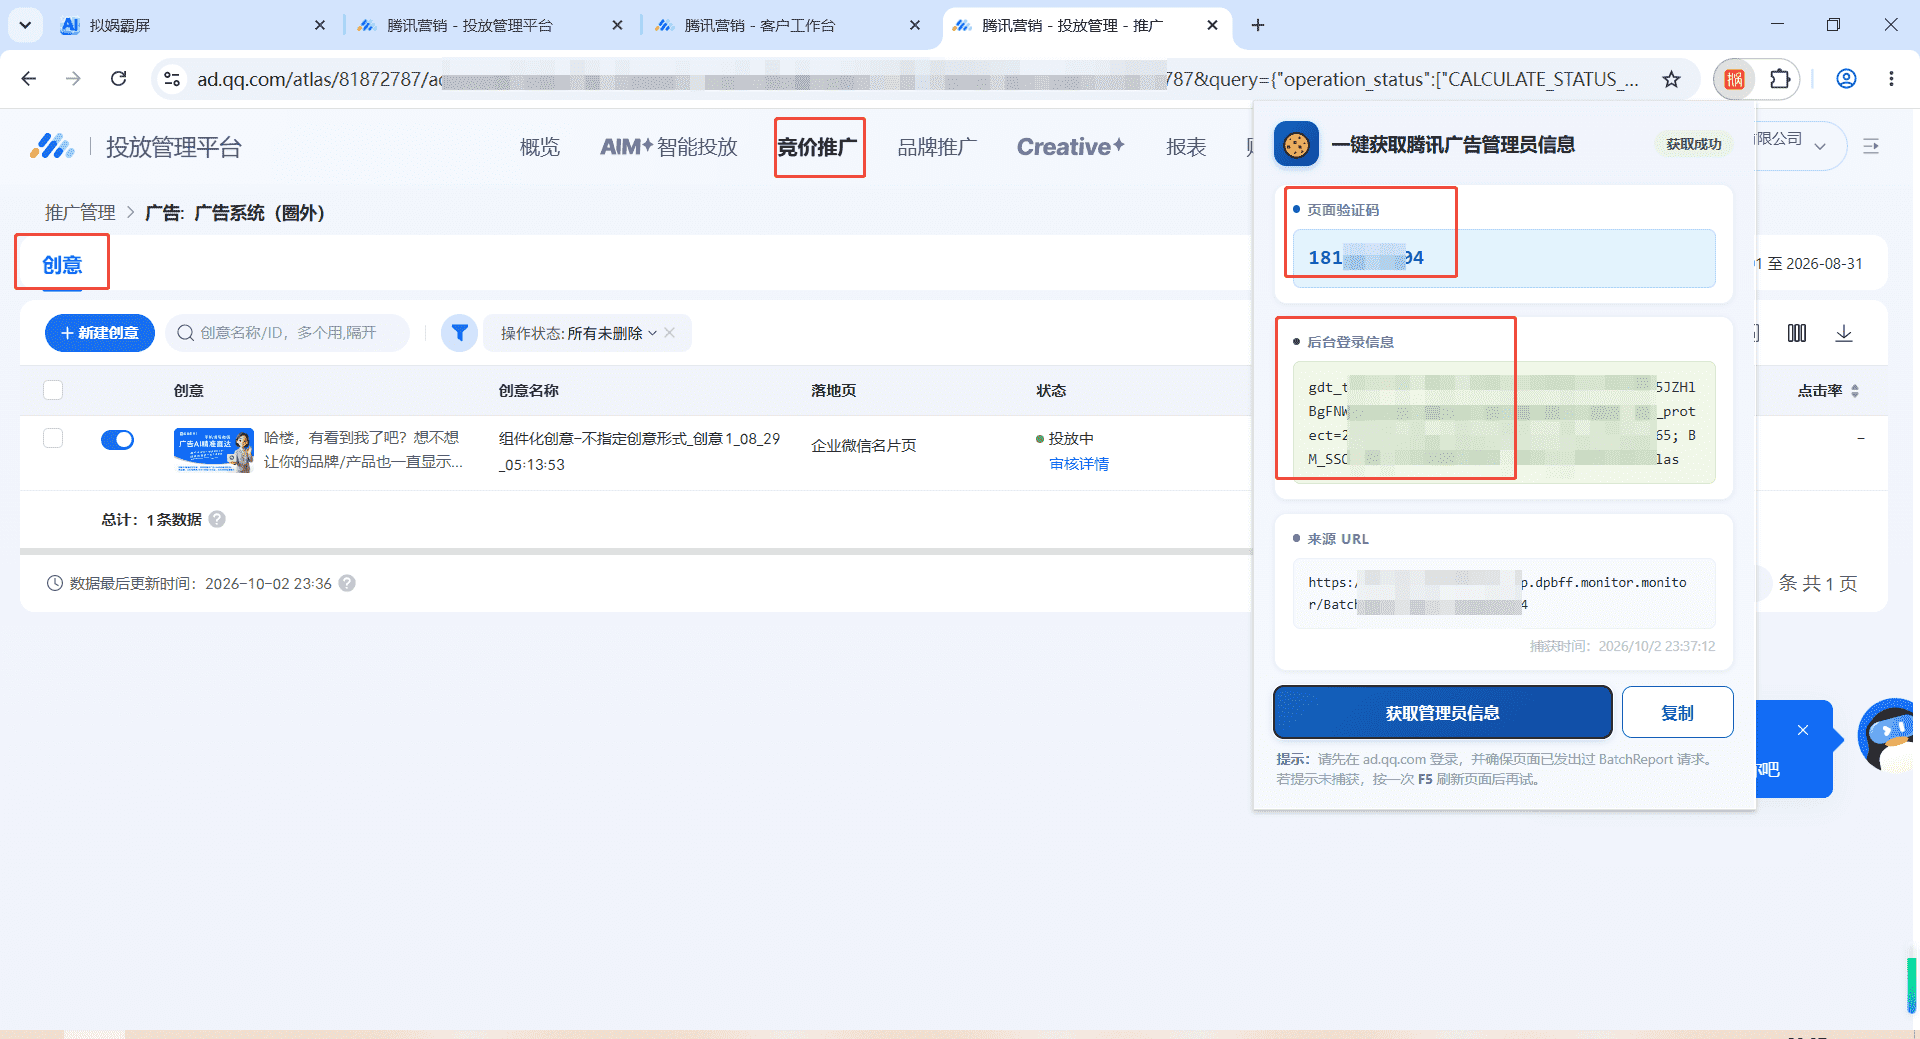Click the creative ad thumbnail image
The height and width of the screenshot is (1039, 1920).
point(213,450)
